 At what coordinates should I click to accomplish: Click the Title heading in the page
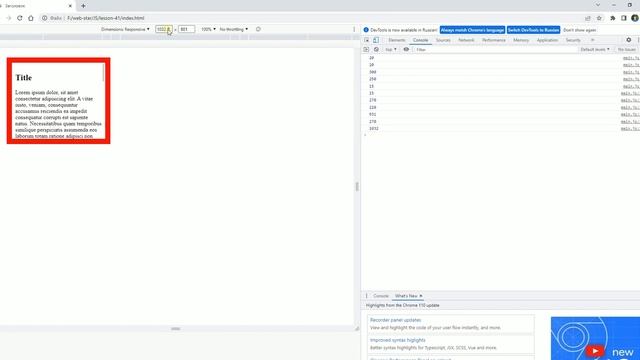point(24,78)
